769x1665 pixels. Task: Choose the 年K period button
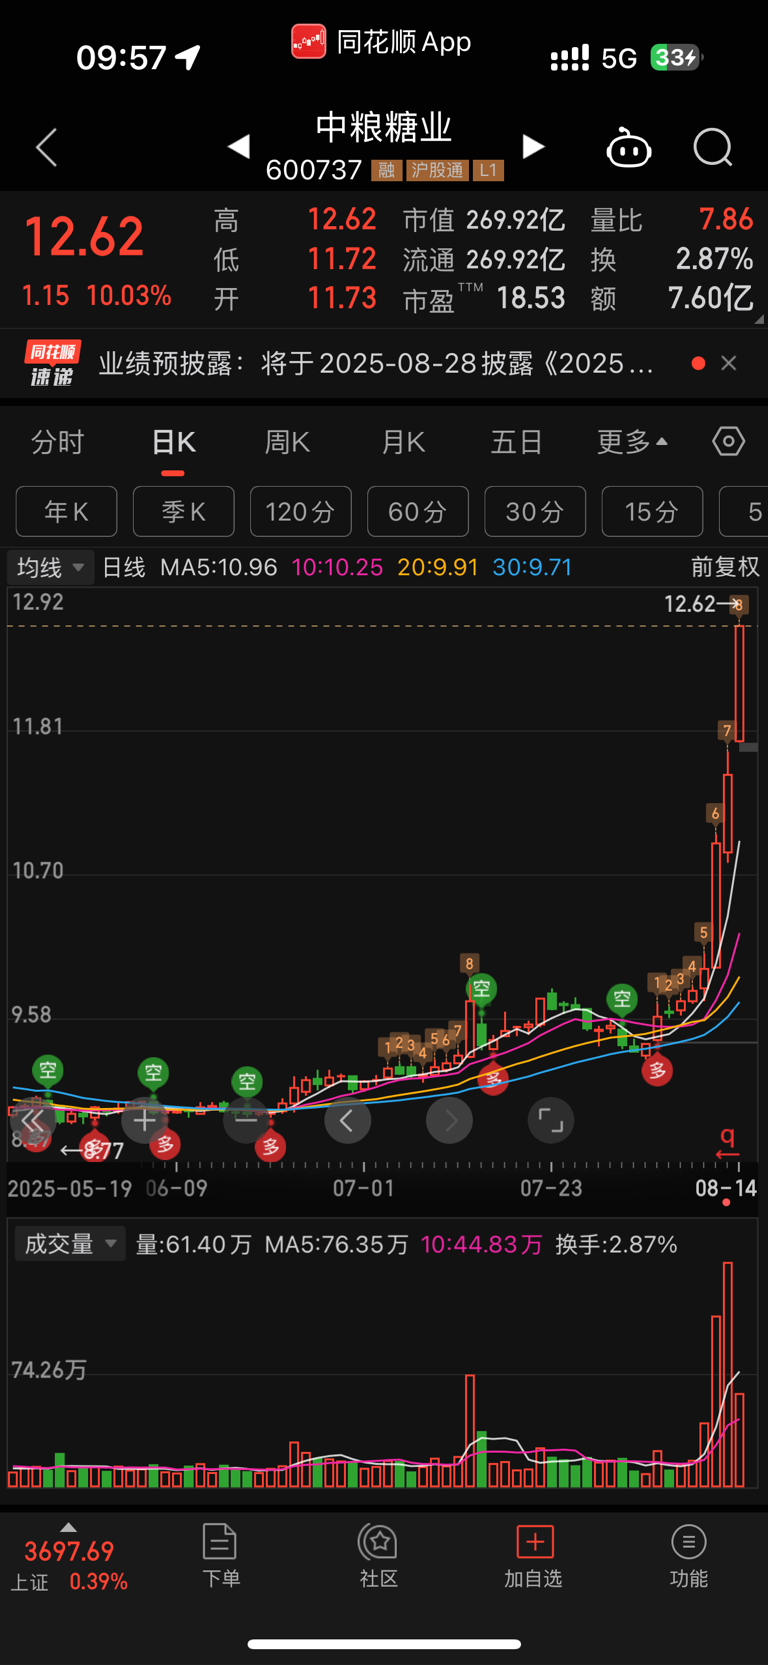[x=66, y=512]
